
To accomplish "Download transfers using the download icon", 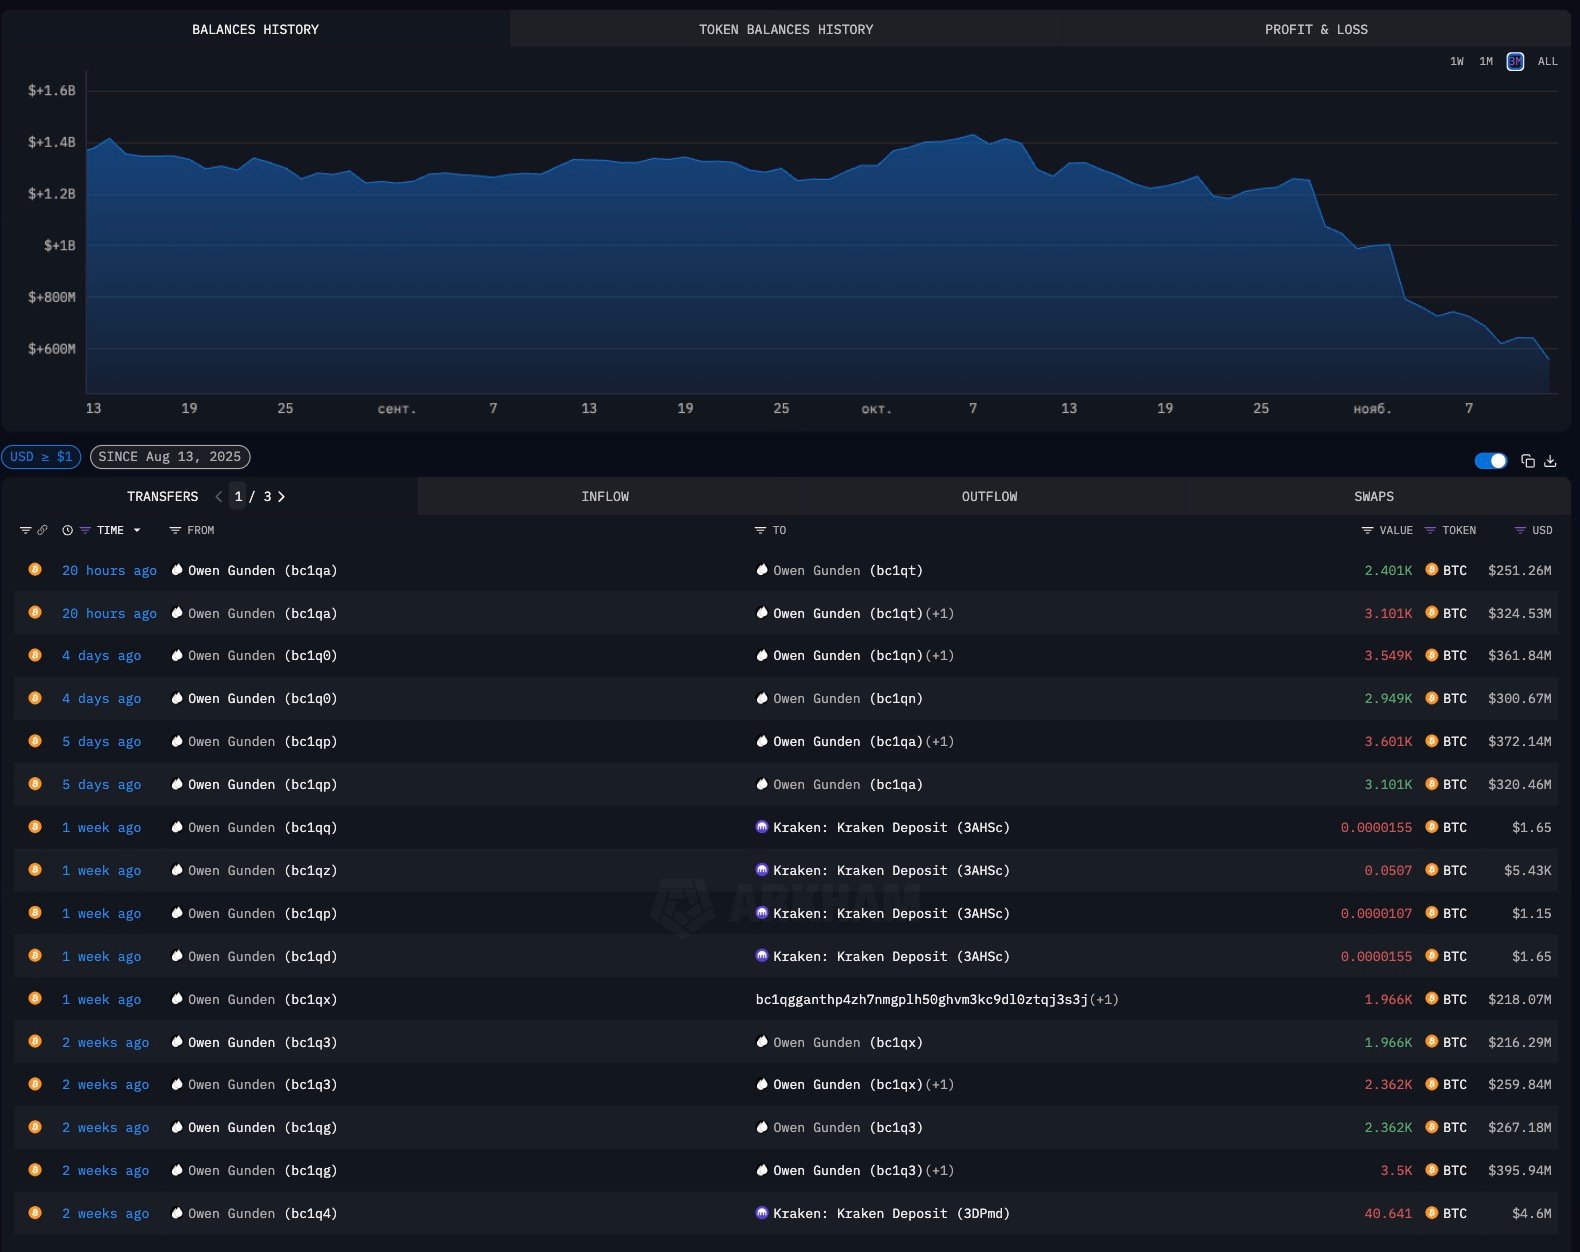I will pos(1550,461).
